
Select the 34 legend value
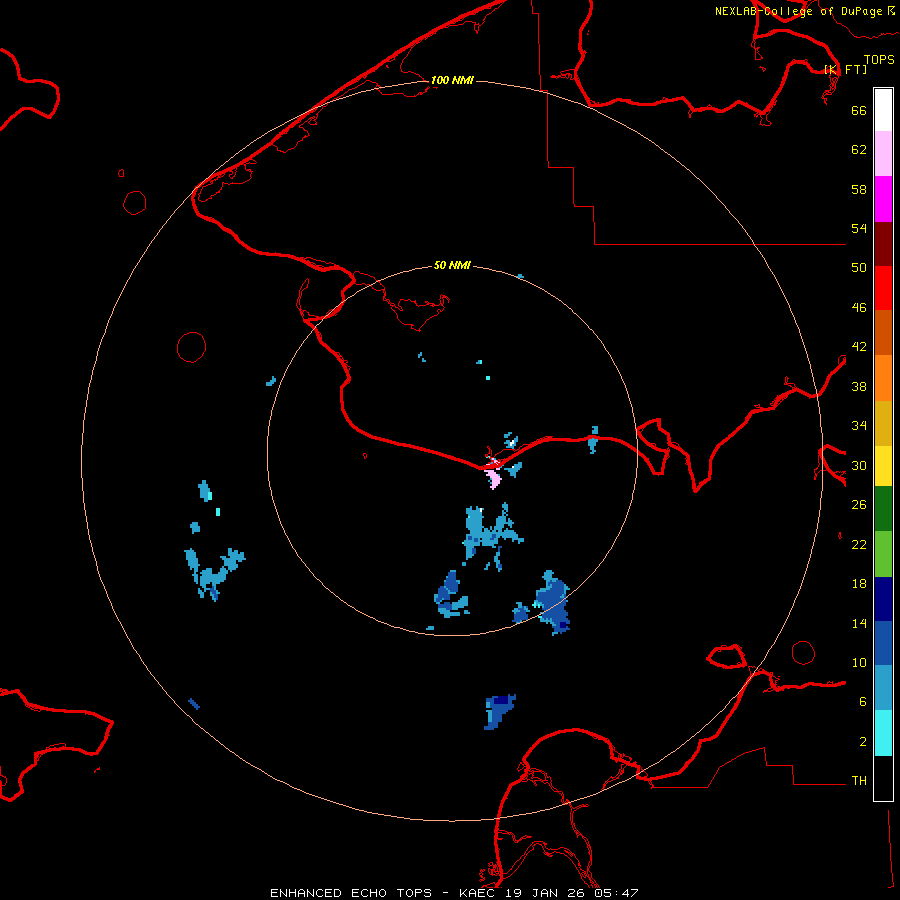859,426
